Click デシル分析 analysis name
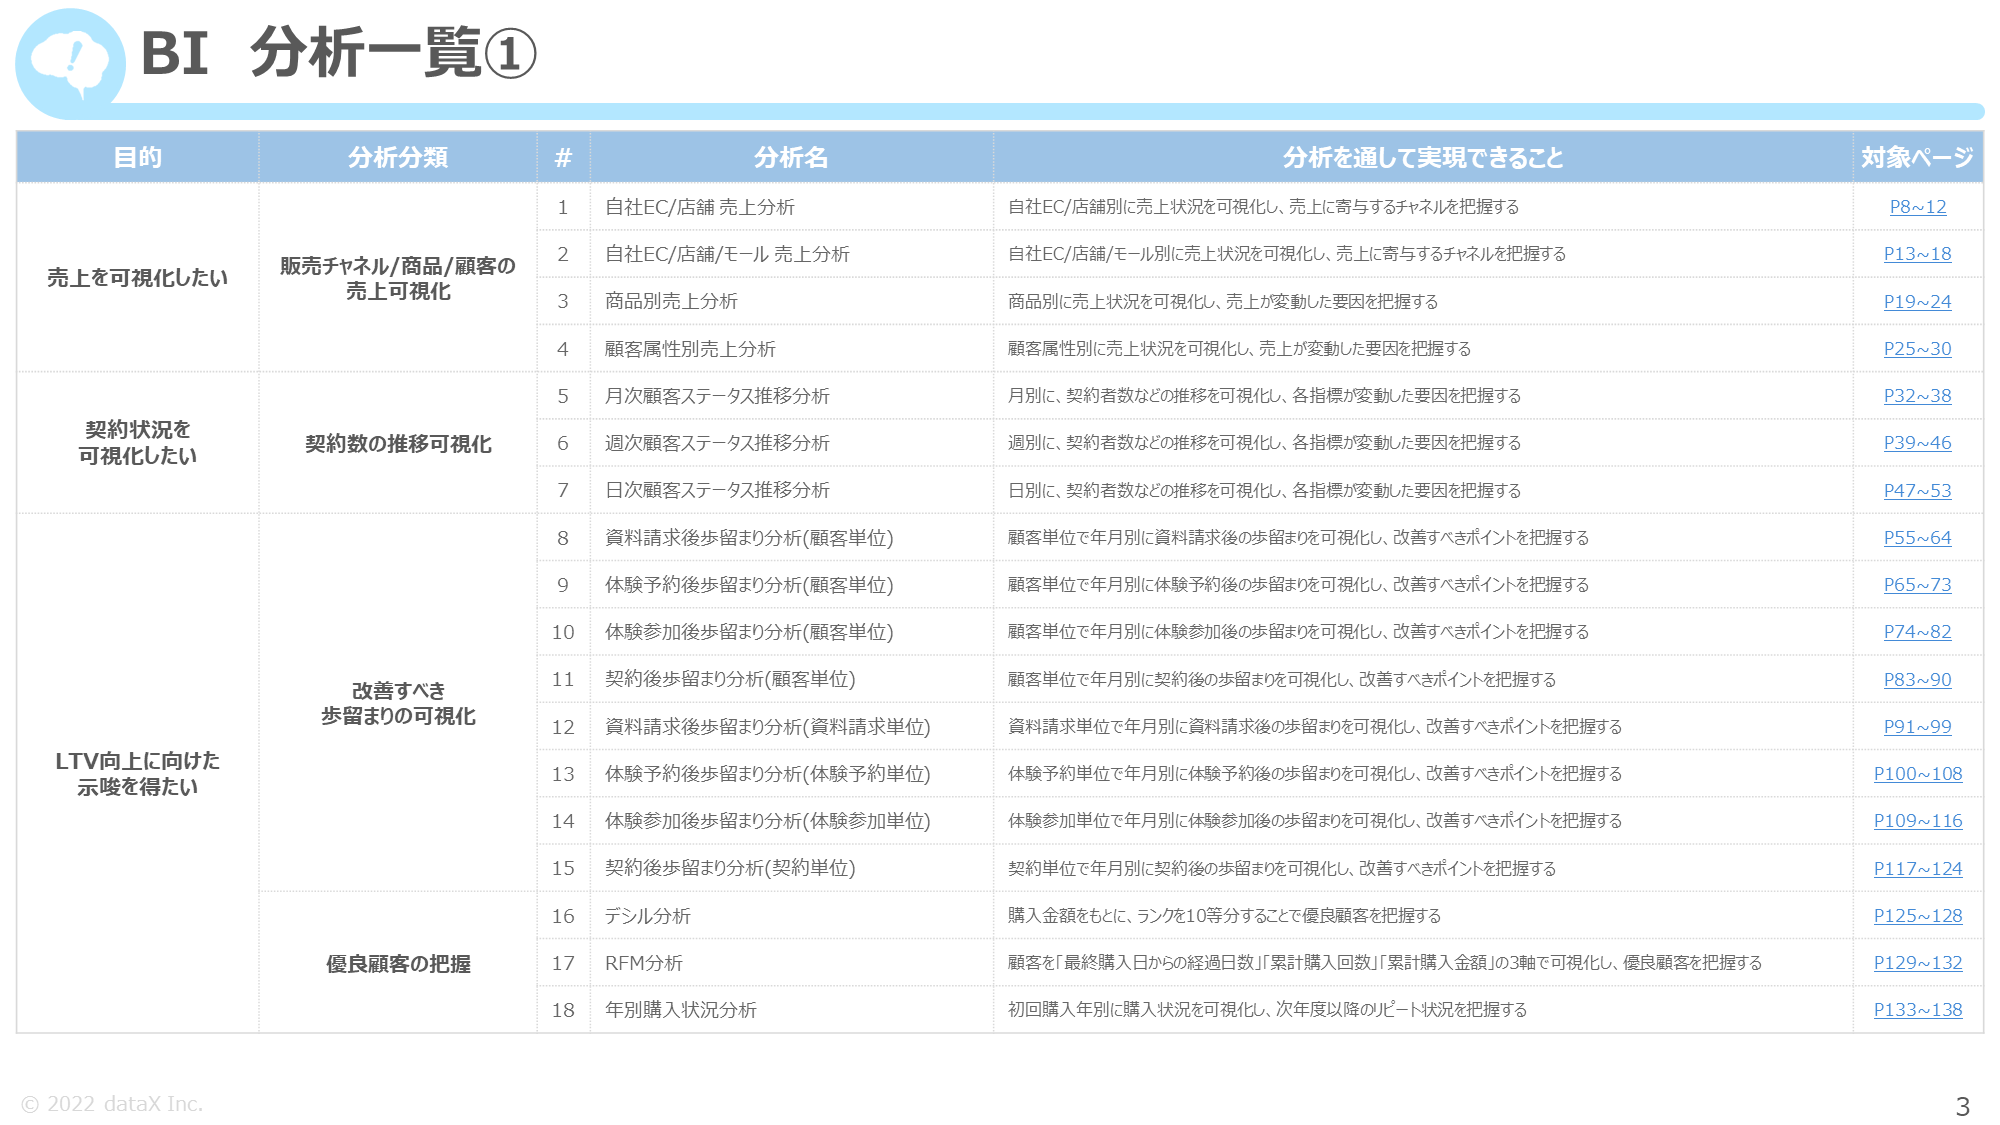 648,916
